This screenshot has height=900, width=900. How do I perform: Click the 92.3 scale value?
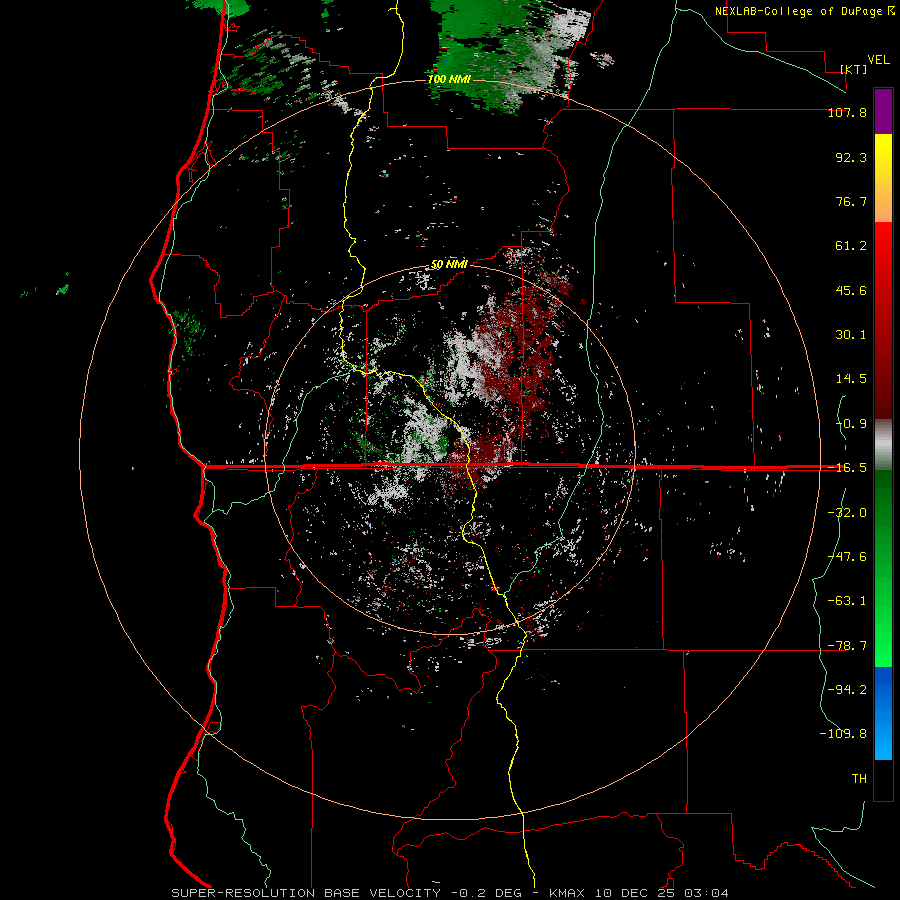[x=851, y=157]
